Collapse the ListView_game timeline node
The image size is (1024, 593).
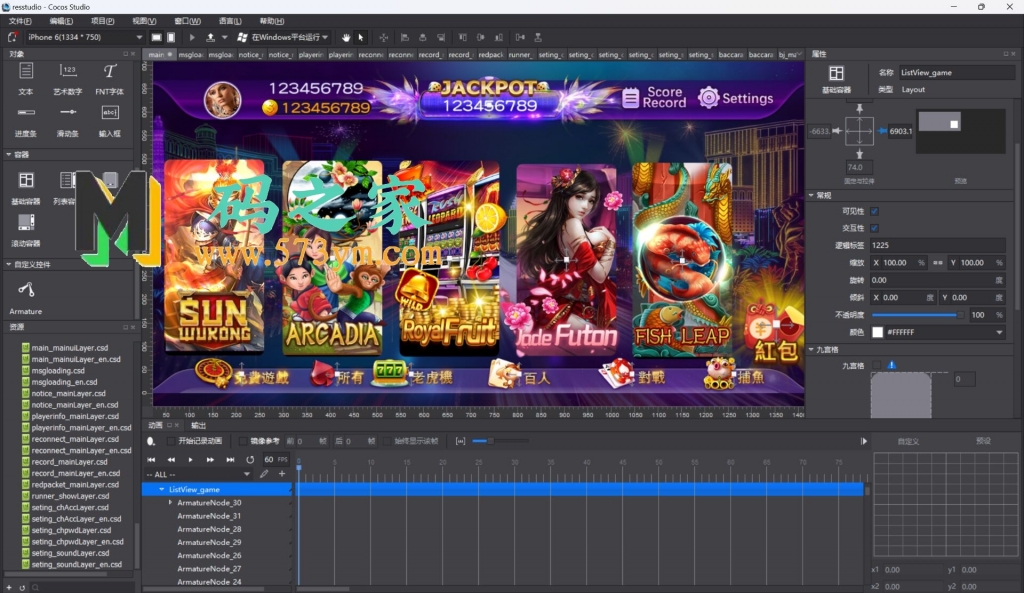pyautogui.click(x=162, y=489)
